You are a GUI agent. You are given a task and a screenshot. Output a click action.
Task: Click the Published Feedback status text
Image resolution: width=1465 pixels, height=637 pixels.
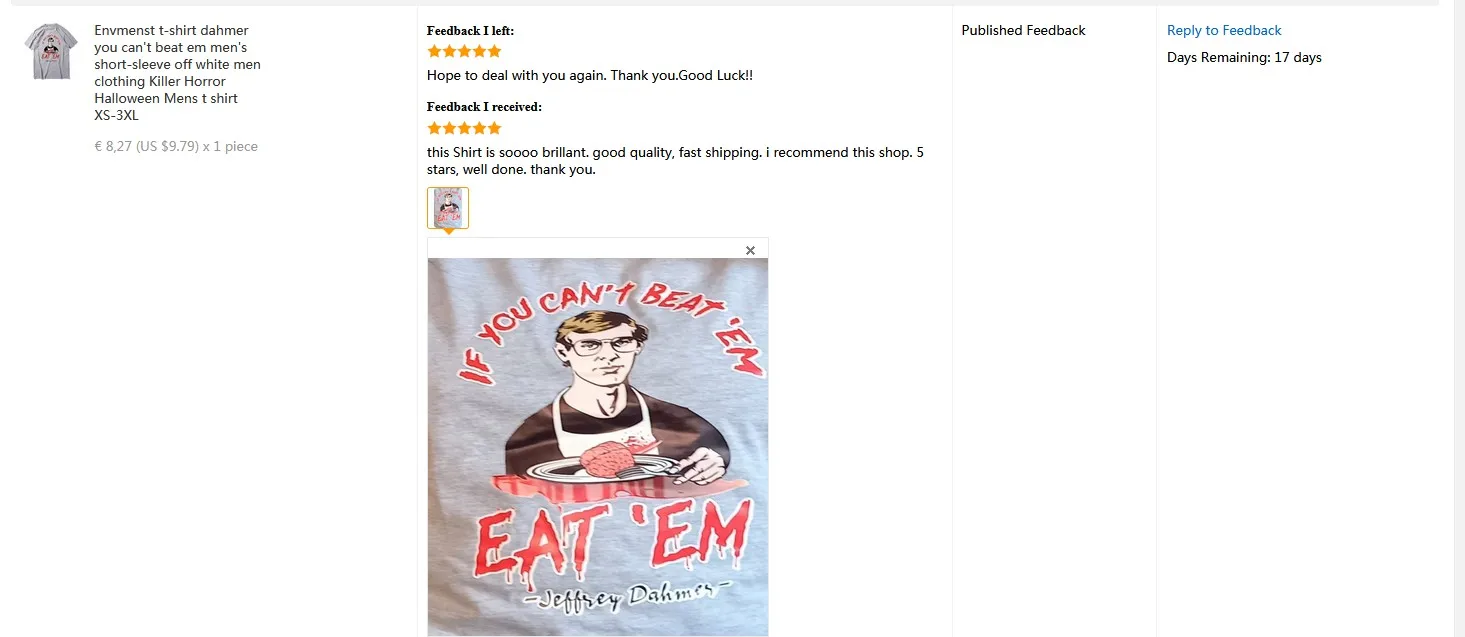click(x=1023, y=30)
